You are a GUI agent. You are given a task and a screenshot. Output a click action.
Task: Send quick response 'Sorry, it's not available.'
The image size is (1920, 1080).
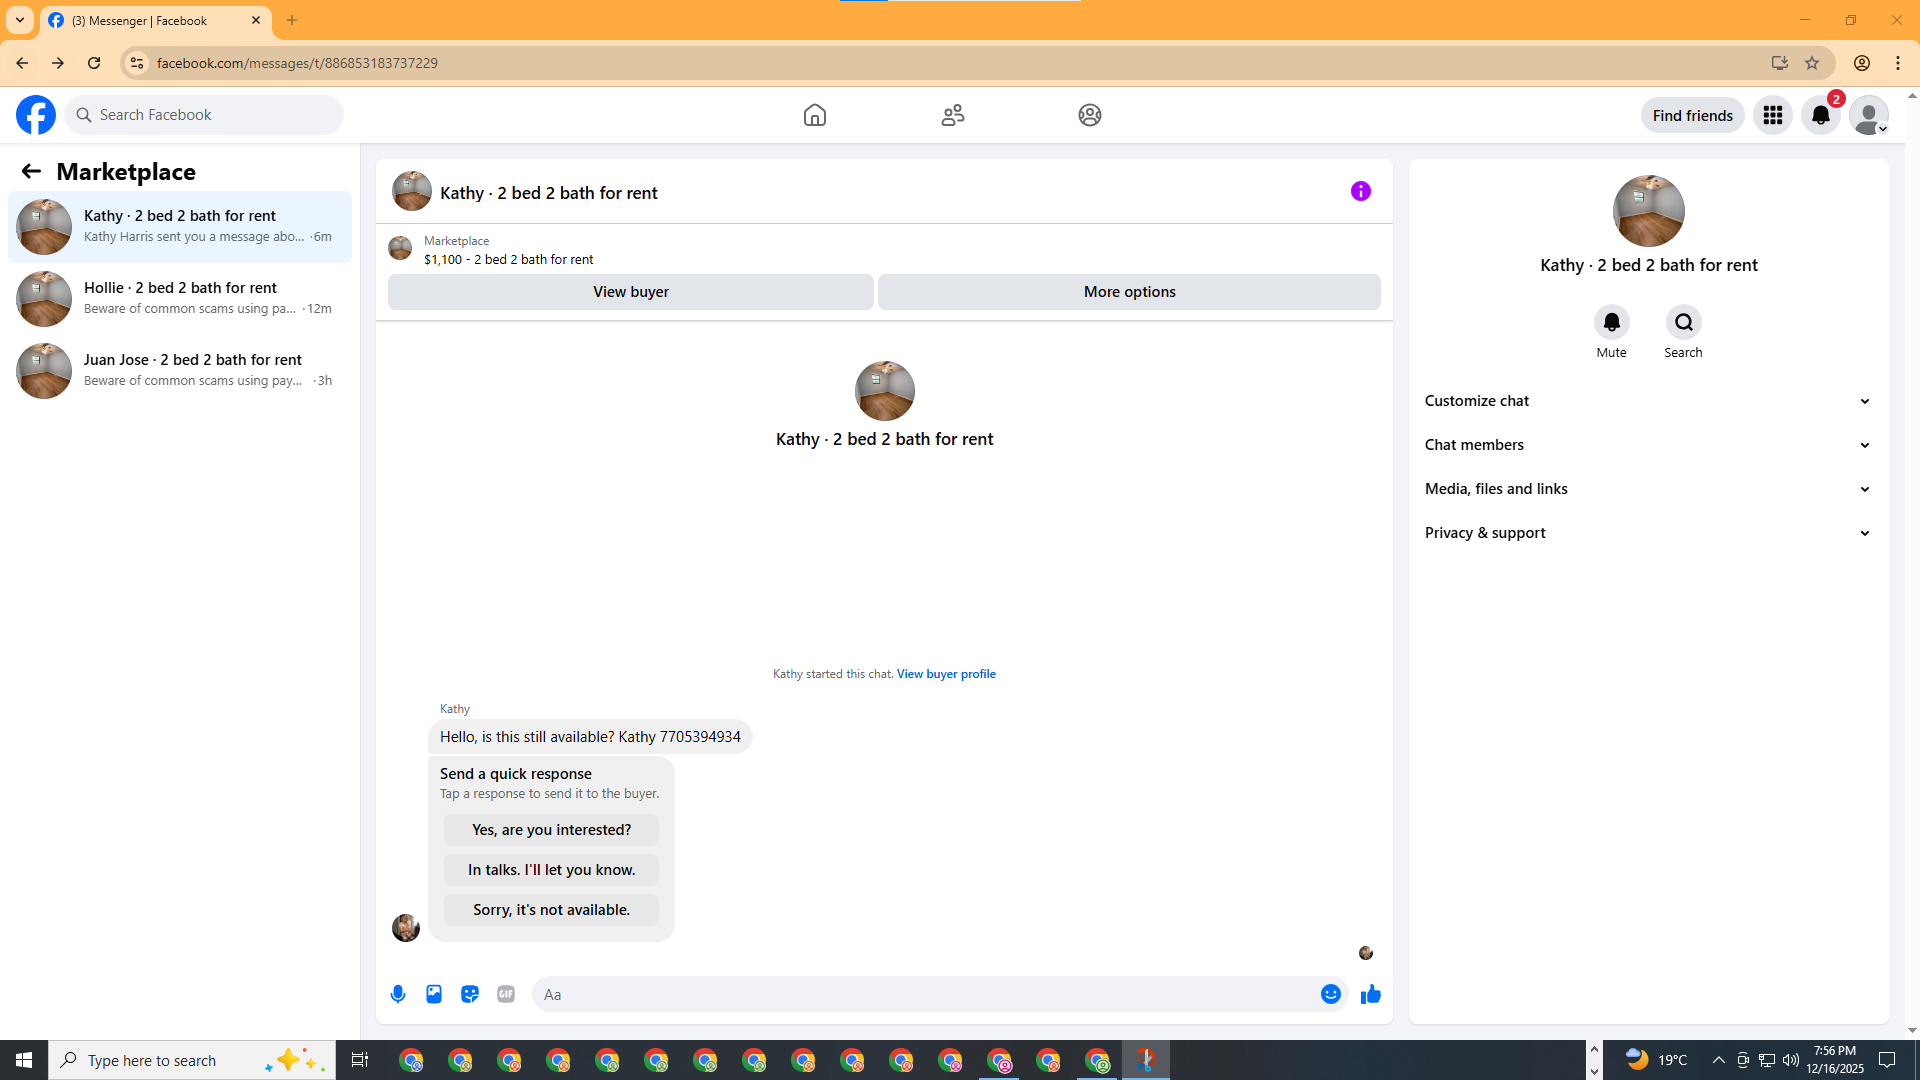[x=552, y=910]
